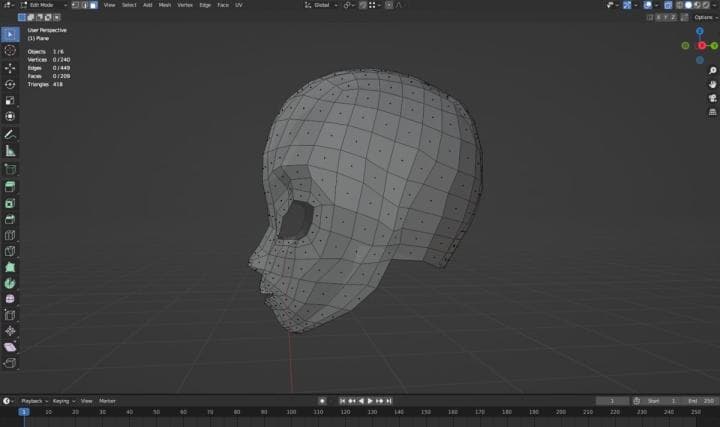Play the animation forward

click(370, 401)
